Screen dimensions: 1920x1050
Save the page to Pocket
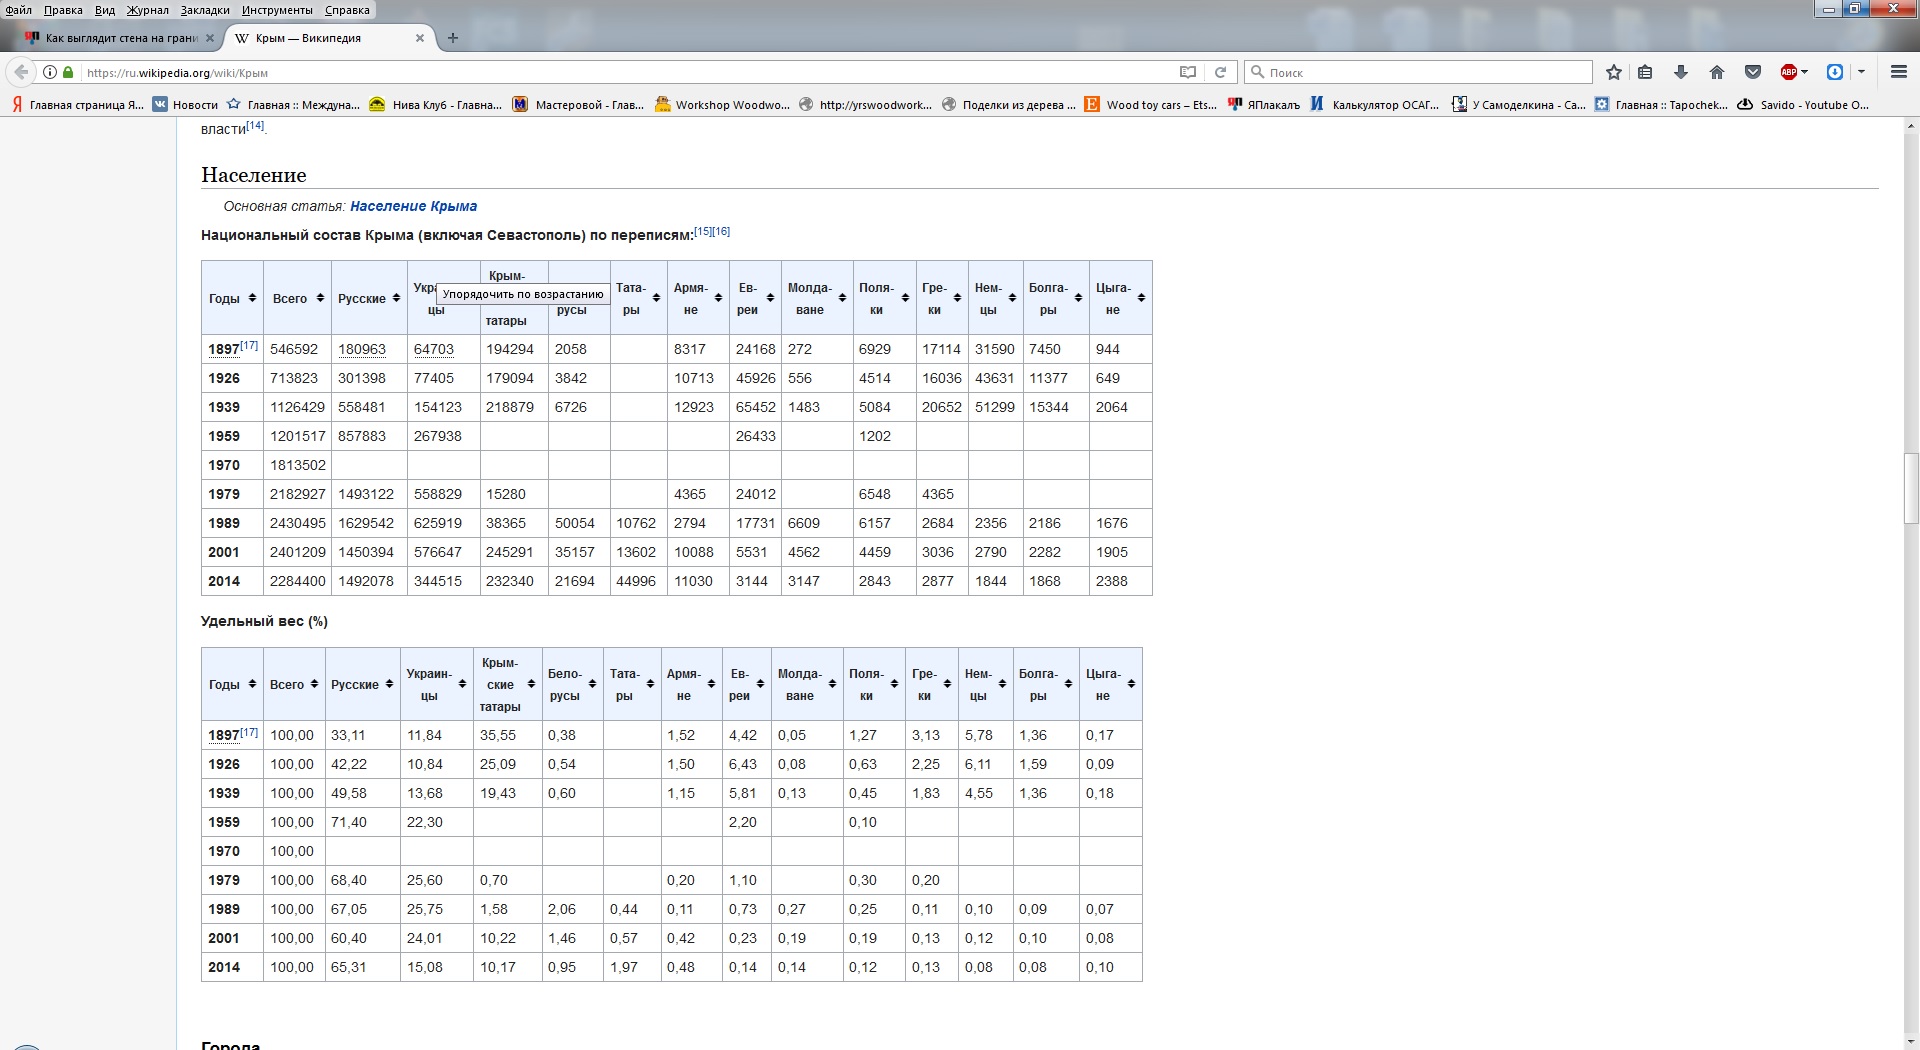coord(1752,72)
